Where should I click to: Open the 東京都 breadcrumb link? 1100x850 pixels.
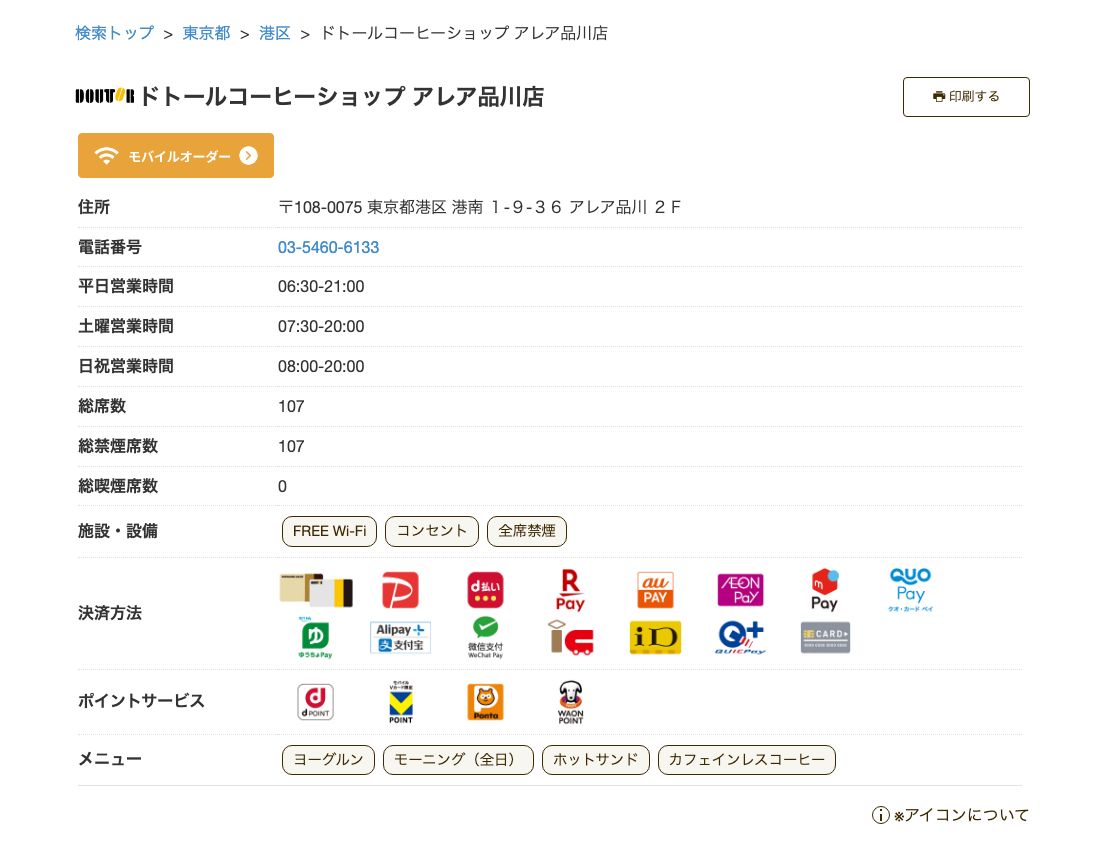[206, 33]
